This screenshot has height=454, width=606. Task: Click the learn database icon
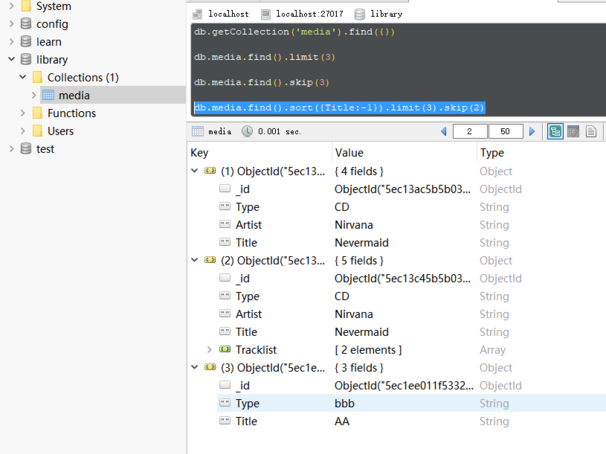pos(26,41)
